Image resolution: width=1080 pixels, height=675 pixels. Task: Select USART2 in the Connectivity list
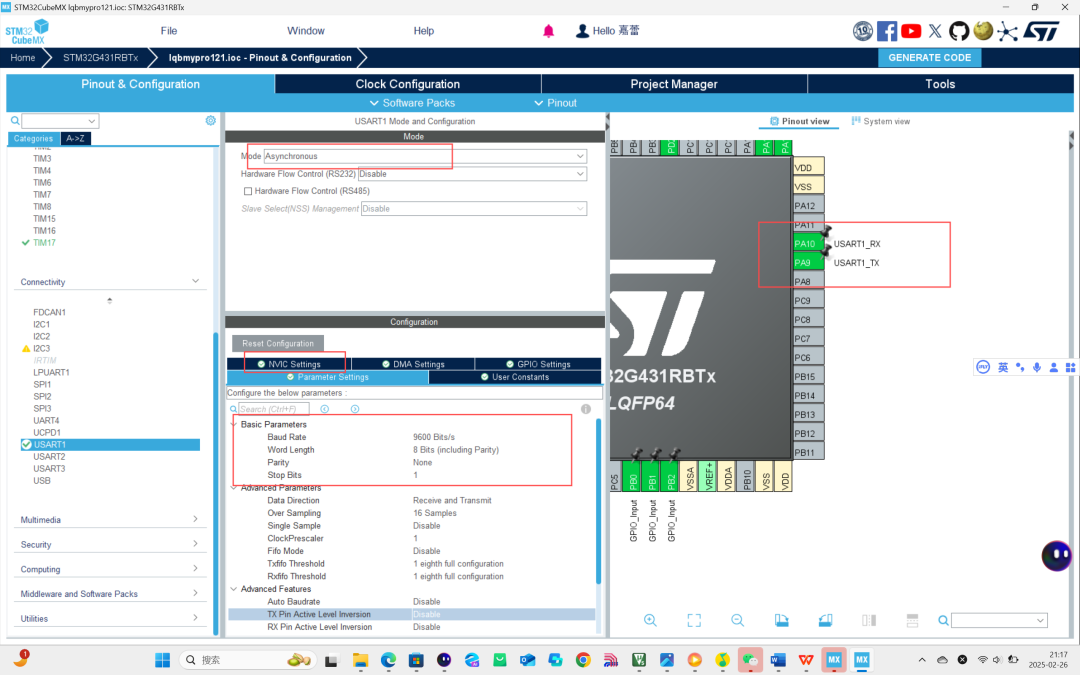pos(50,457)
